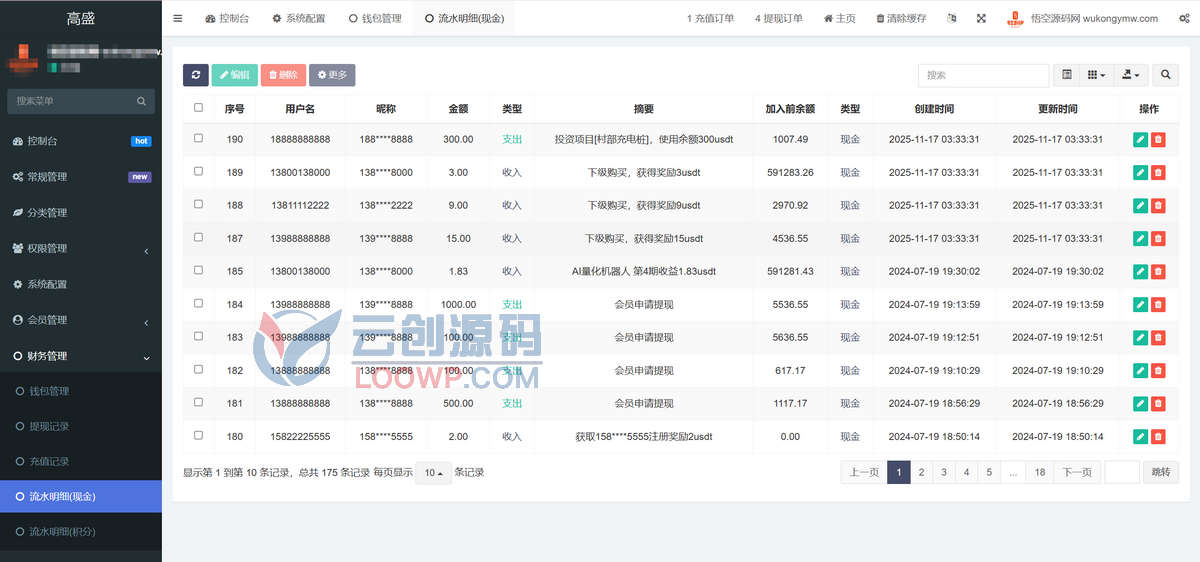Expand the 会员管理 sidebar menu
Viewport: 1200px width, 562px height.
pyautogui.click(x=81, y=320)
